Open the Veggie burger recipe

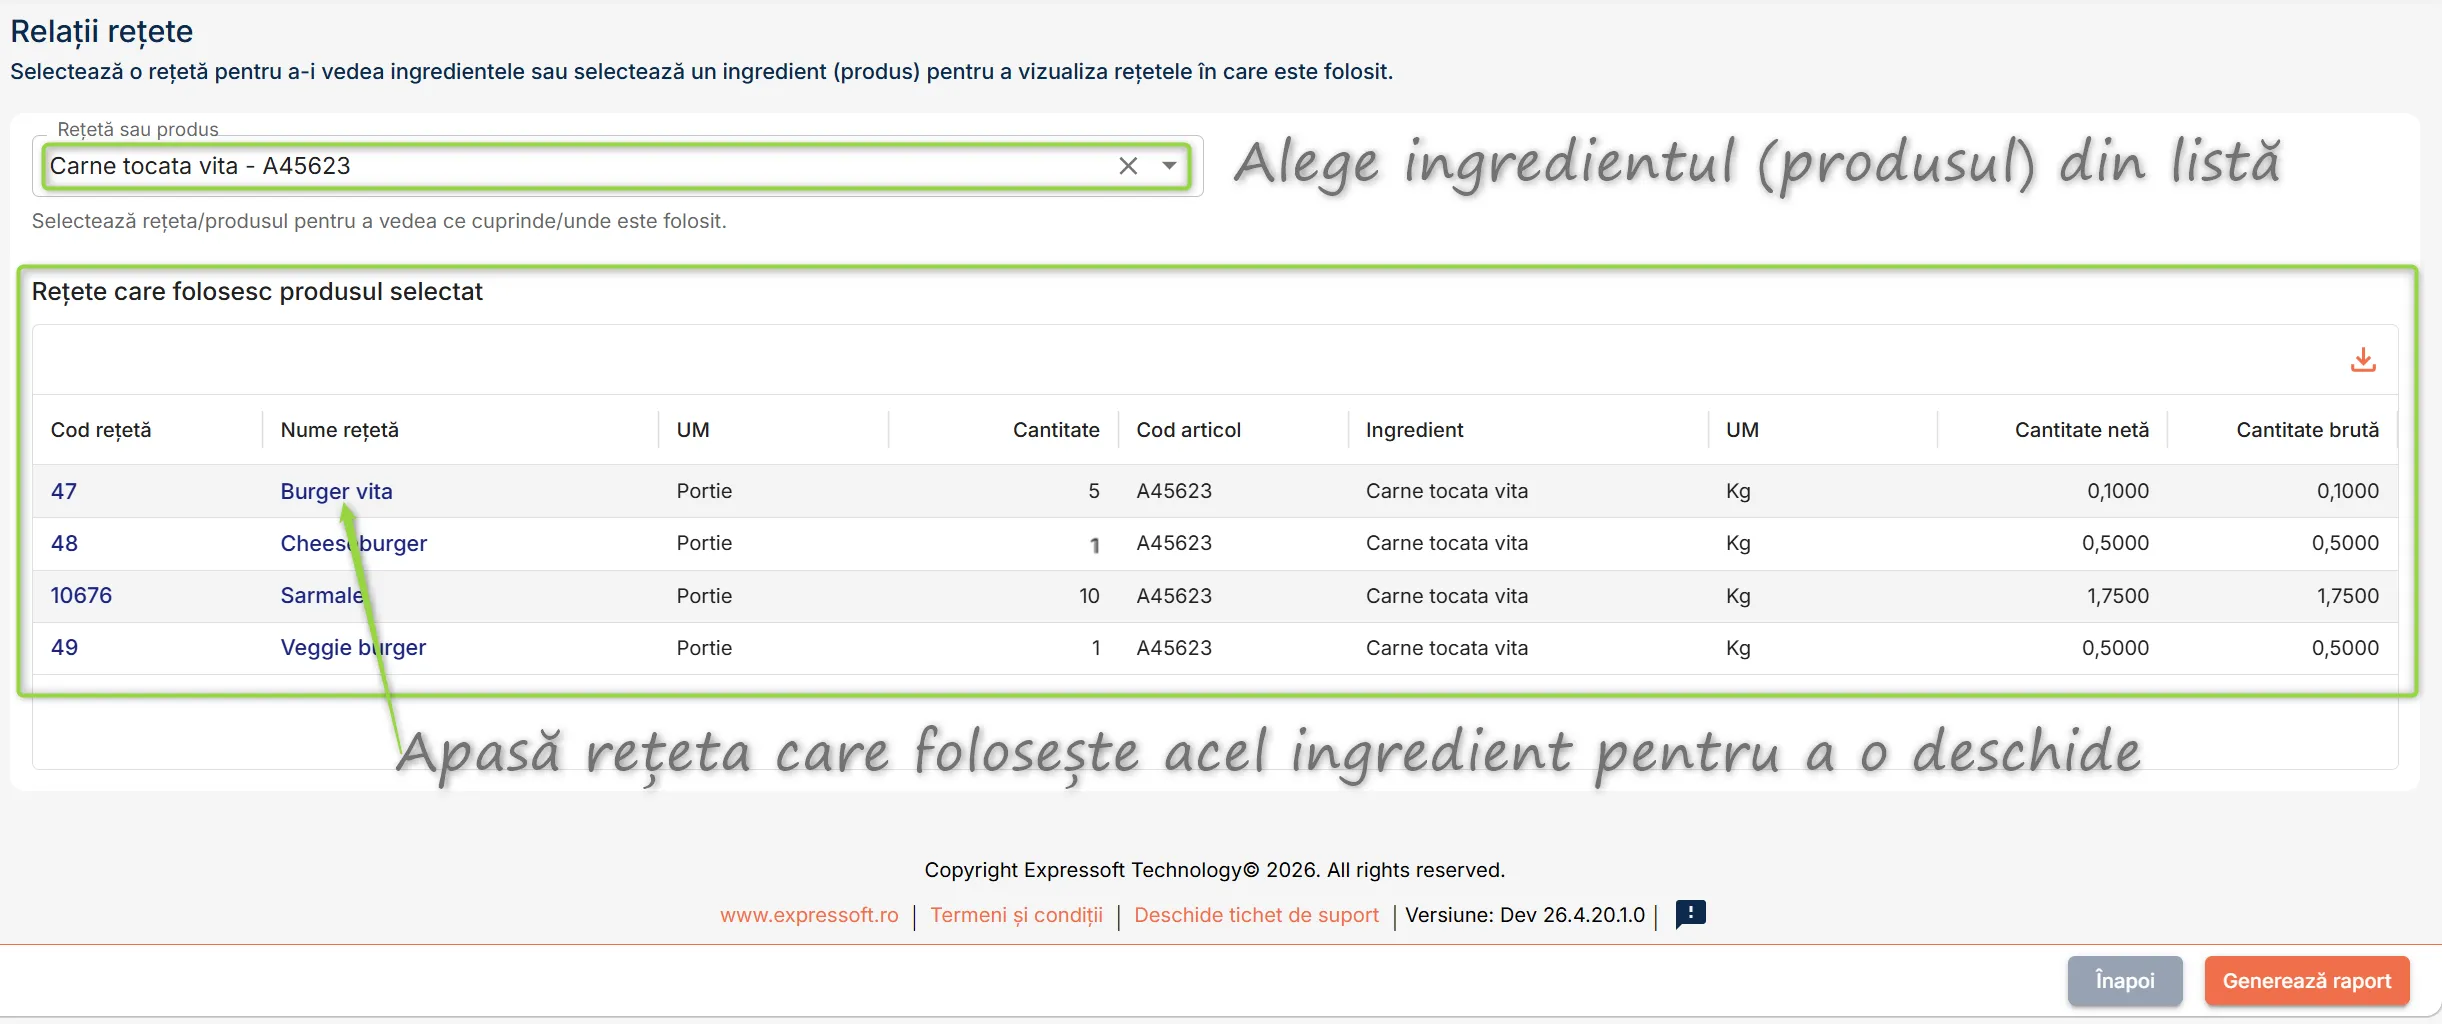[x=353, y=647]
